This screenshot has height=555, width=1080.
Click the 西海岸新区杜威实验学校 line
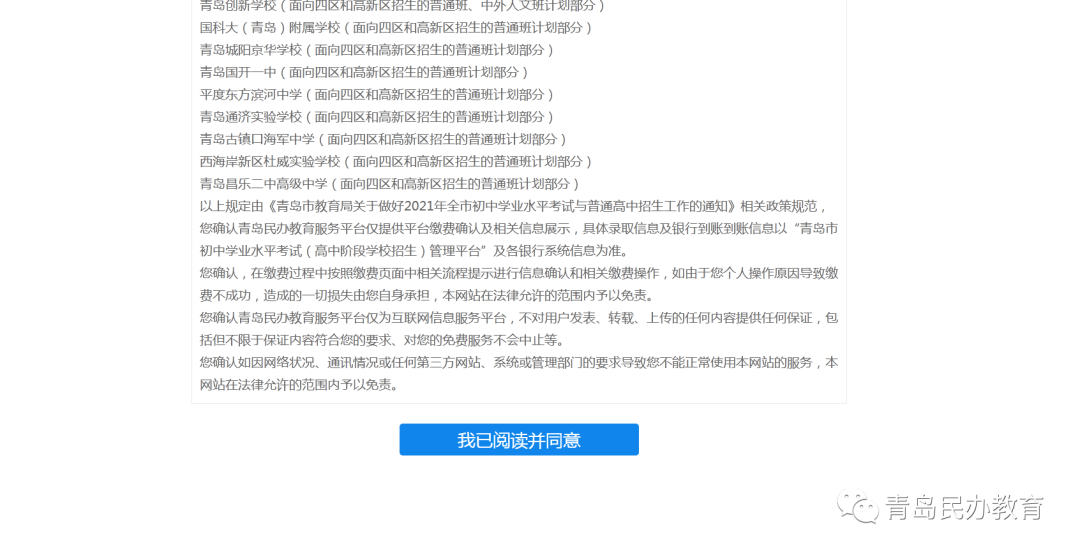pyautogui.click(x=396, y=161)
